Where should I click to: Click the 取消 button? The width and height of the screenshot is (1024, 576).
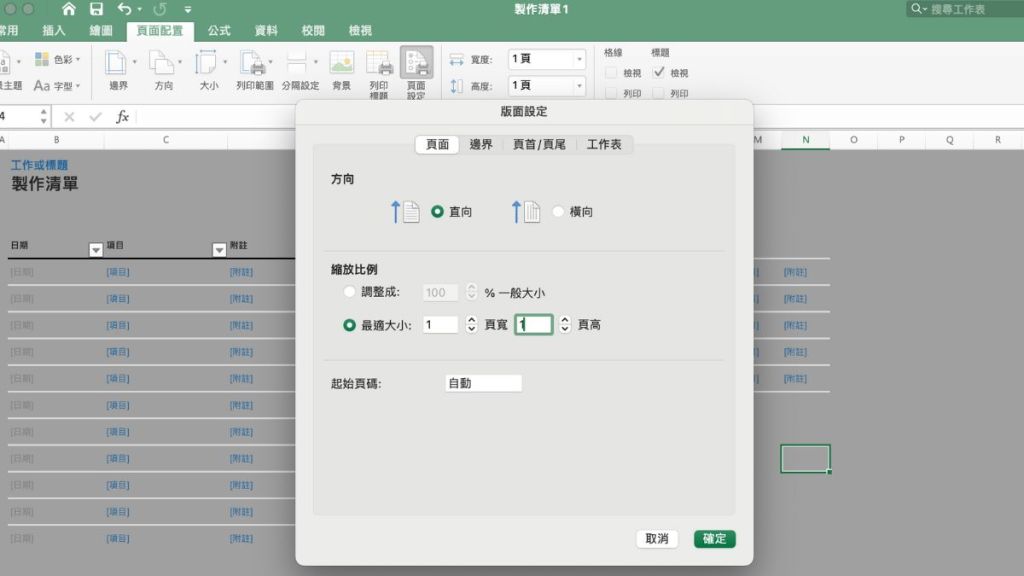pos(657,539)
